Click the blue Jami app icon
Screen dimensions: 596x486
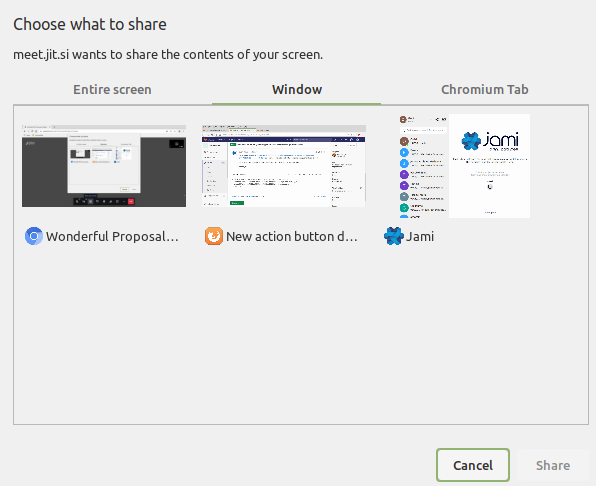[x=393, y=236]
